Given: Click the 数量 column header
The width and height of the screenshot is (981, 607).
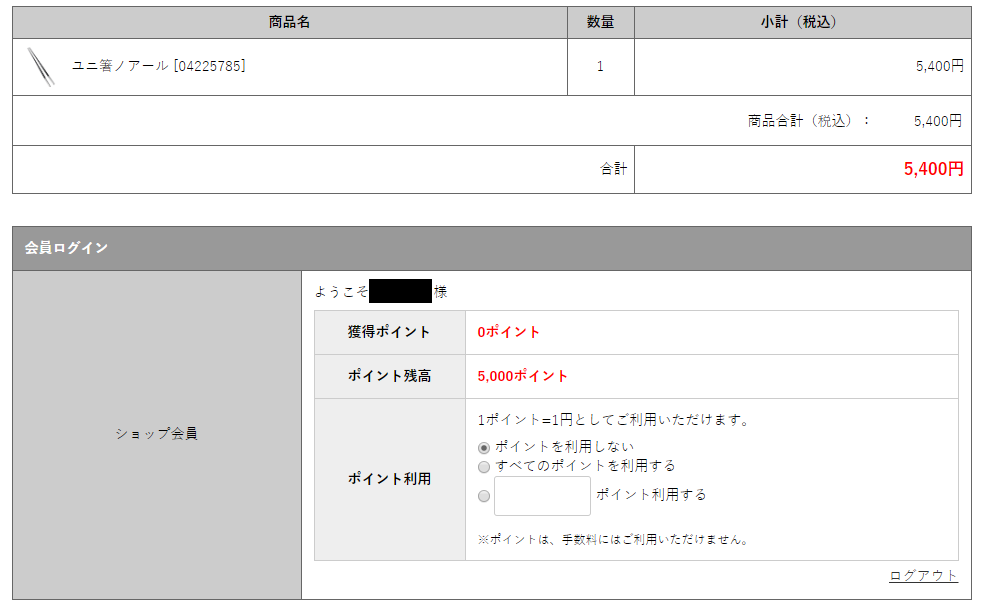Looking at the screenshot, I should point(601,22).
